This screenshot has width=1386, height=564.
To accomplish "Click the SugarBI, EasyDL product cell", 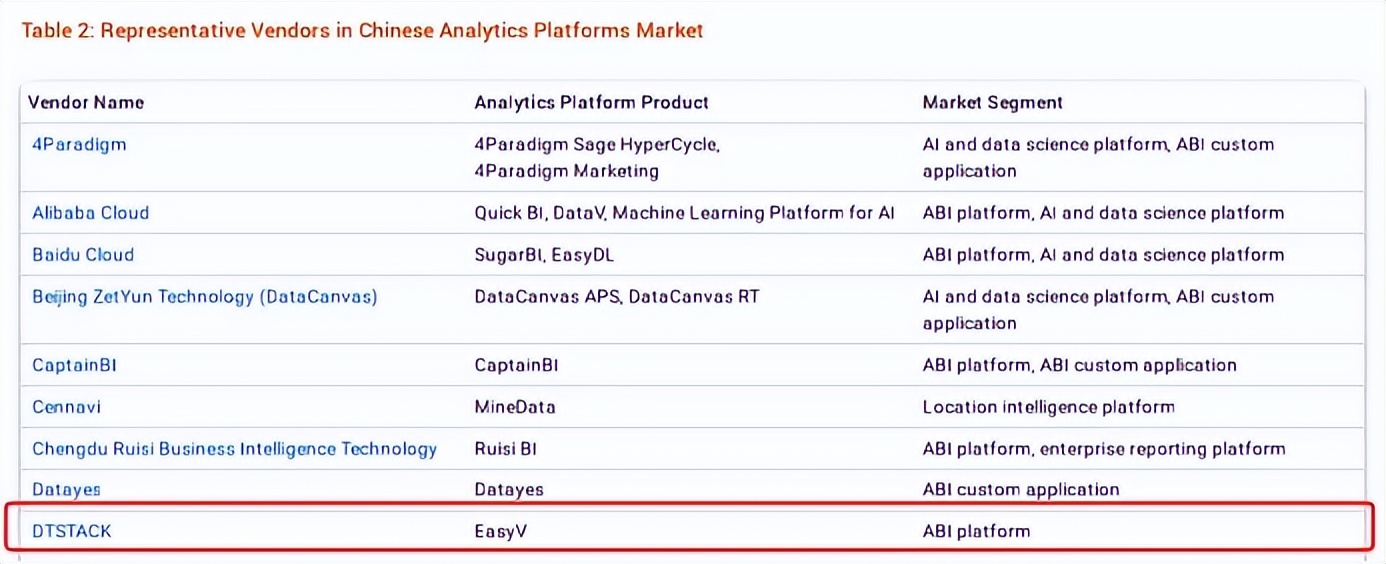I will coord(544,255).
